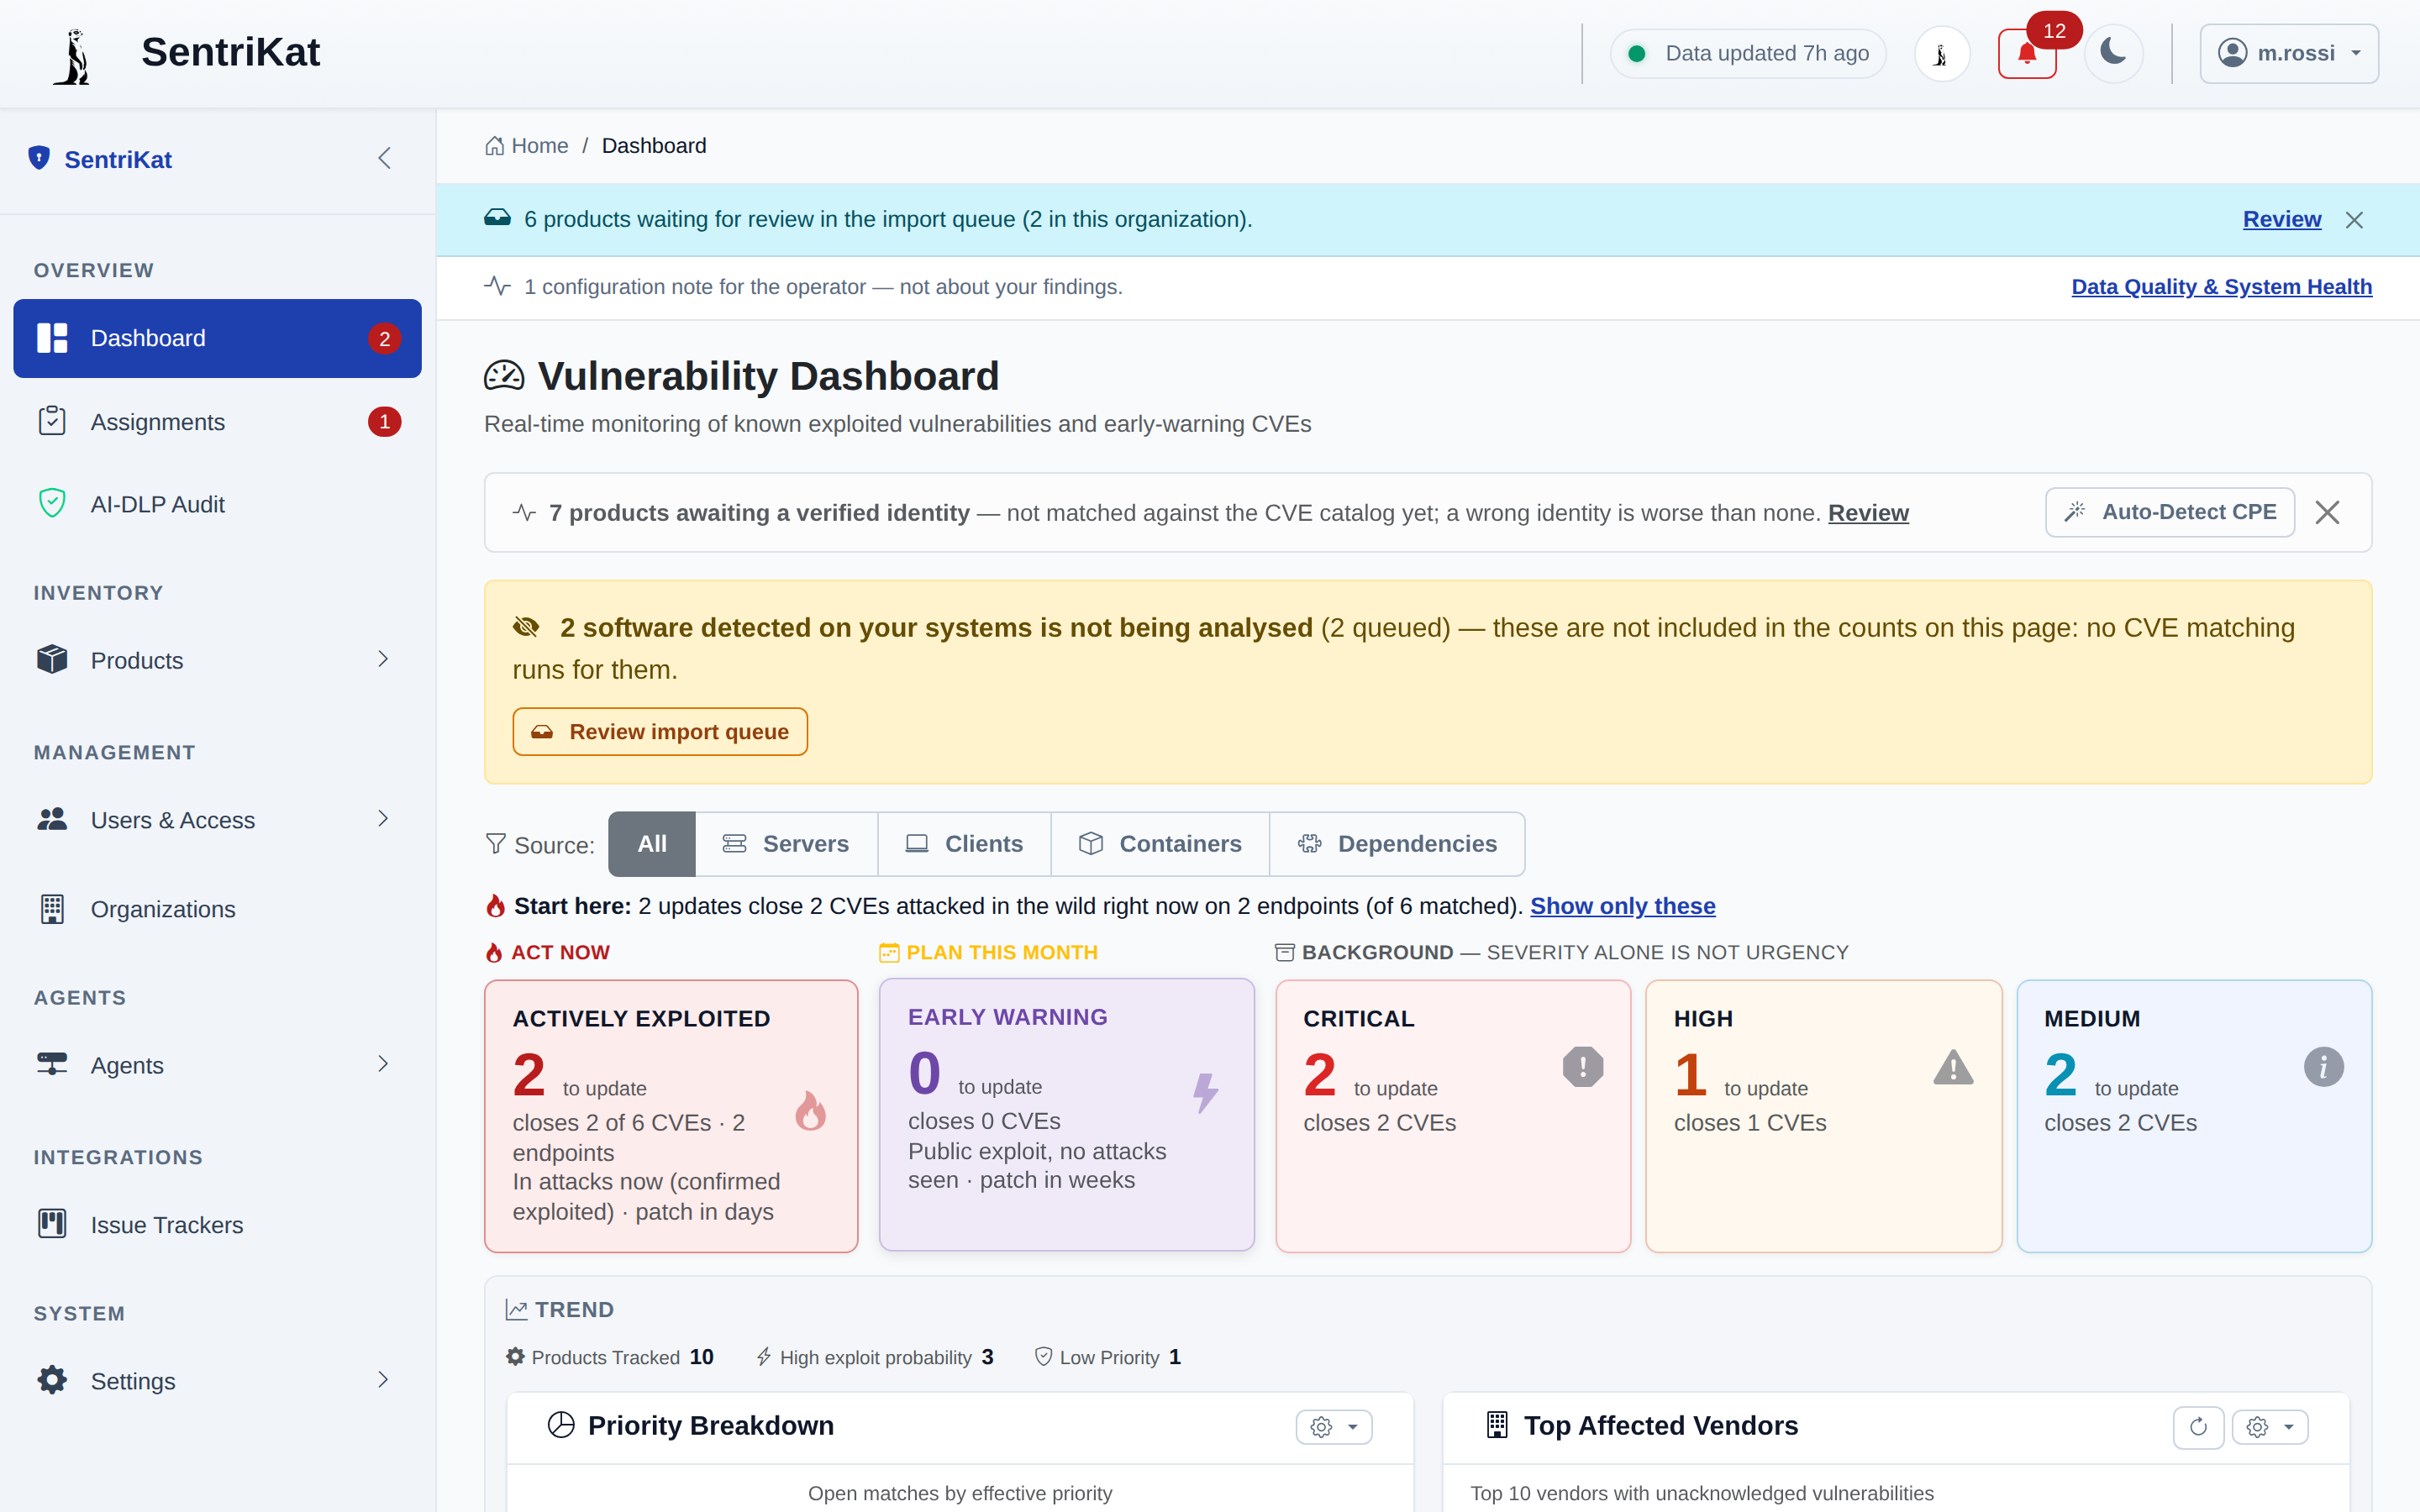Screen dimensions: 2420x1512
Task: Click the warning triangle in High card
Action: (x=1953, y=1067)
